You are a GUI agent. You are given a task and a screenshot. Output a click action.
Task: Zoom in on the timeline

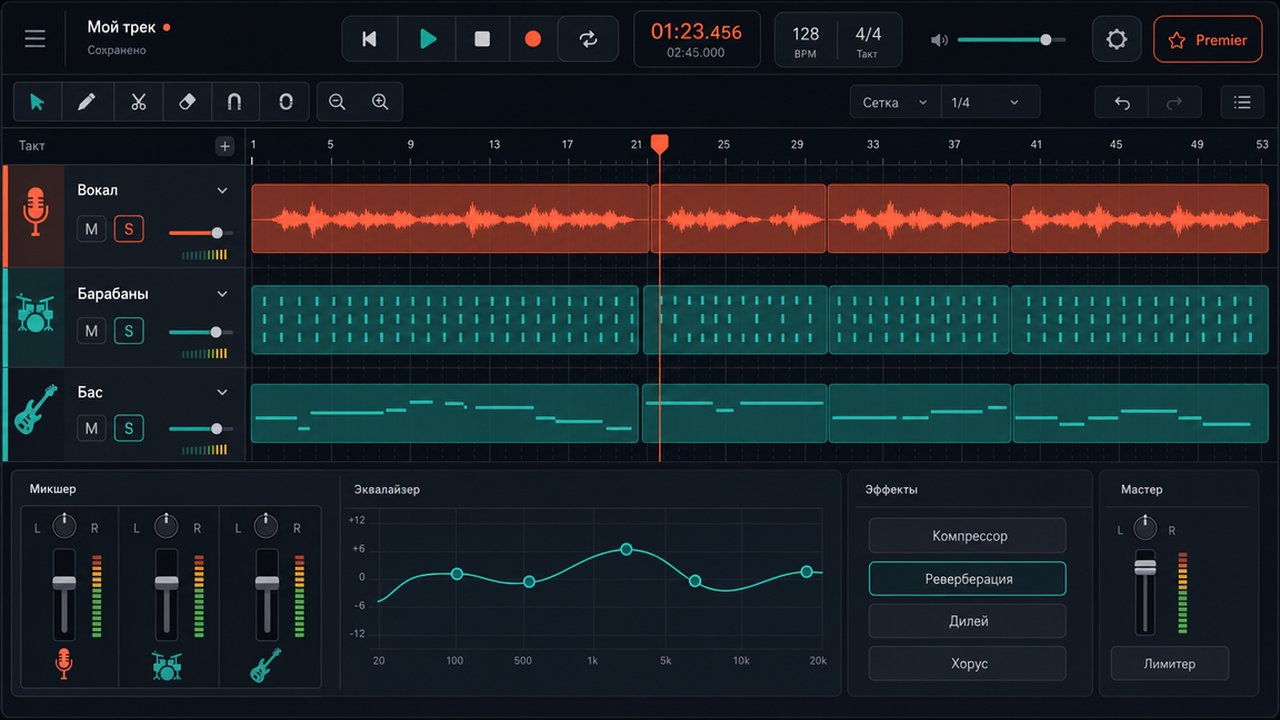[380, 102]
